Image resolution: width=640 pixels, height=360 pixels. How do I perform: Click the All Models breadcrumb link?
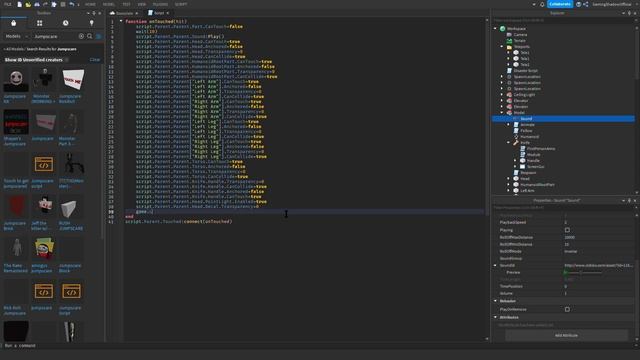[15, 49]
